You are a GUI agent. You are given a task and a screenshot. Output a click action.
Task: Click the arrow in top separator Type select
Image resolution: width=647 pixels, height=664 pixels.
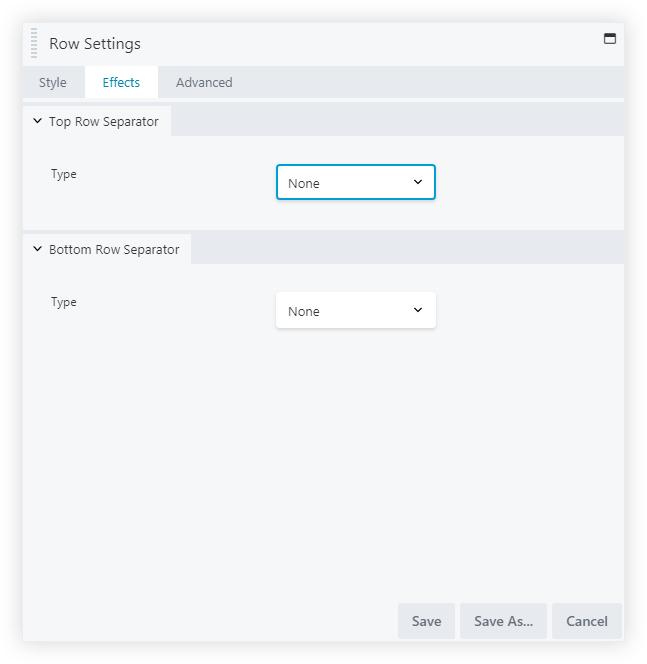click(x=418, y=182)
